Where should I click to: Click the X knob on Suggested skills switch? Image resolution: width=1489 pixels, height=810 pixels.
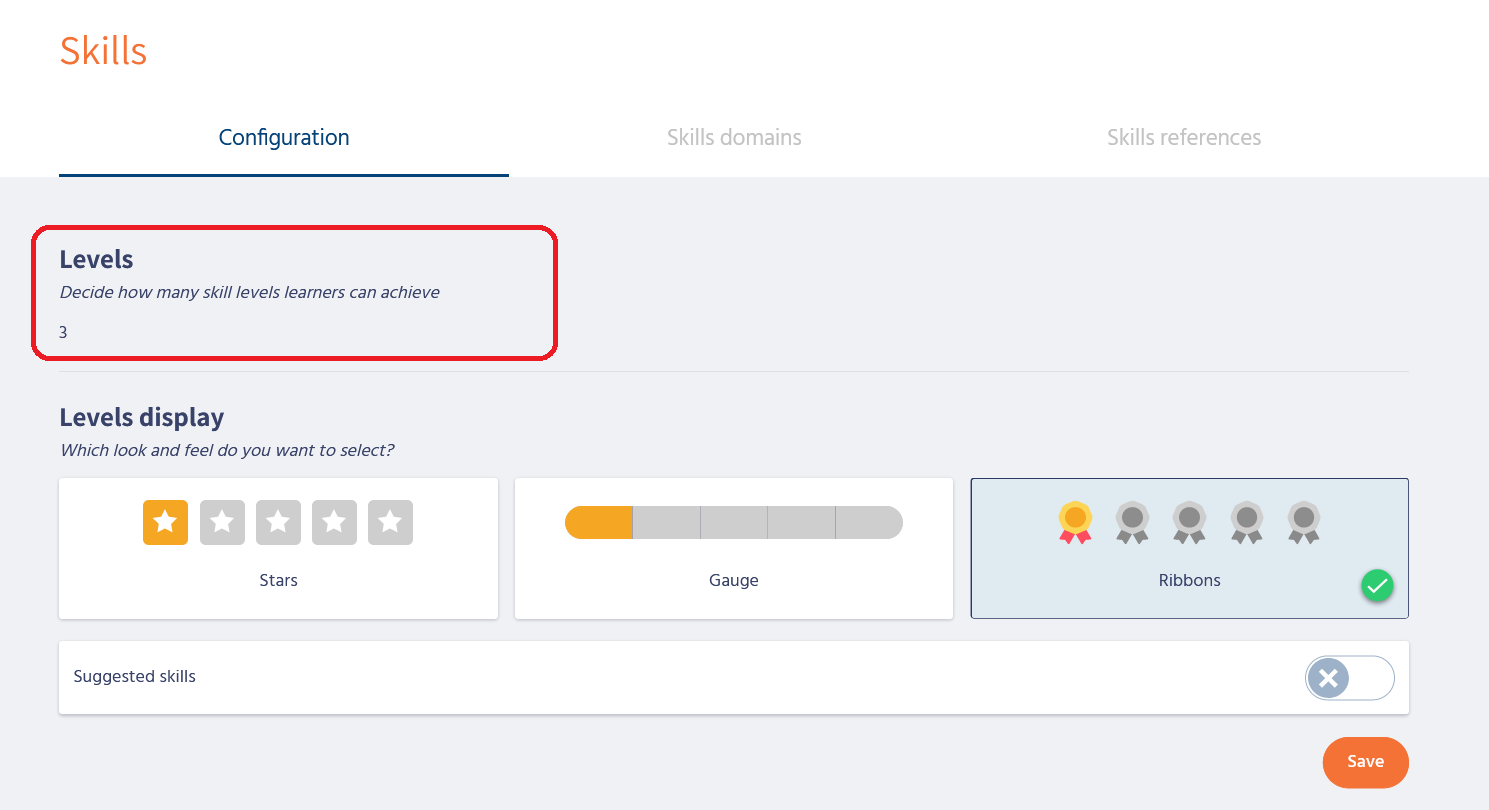(x=1328, y=678)
